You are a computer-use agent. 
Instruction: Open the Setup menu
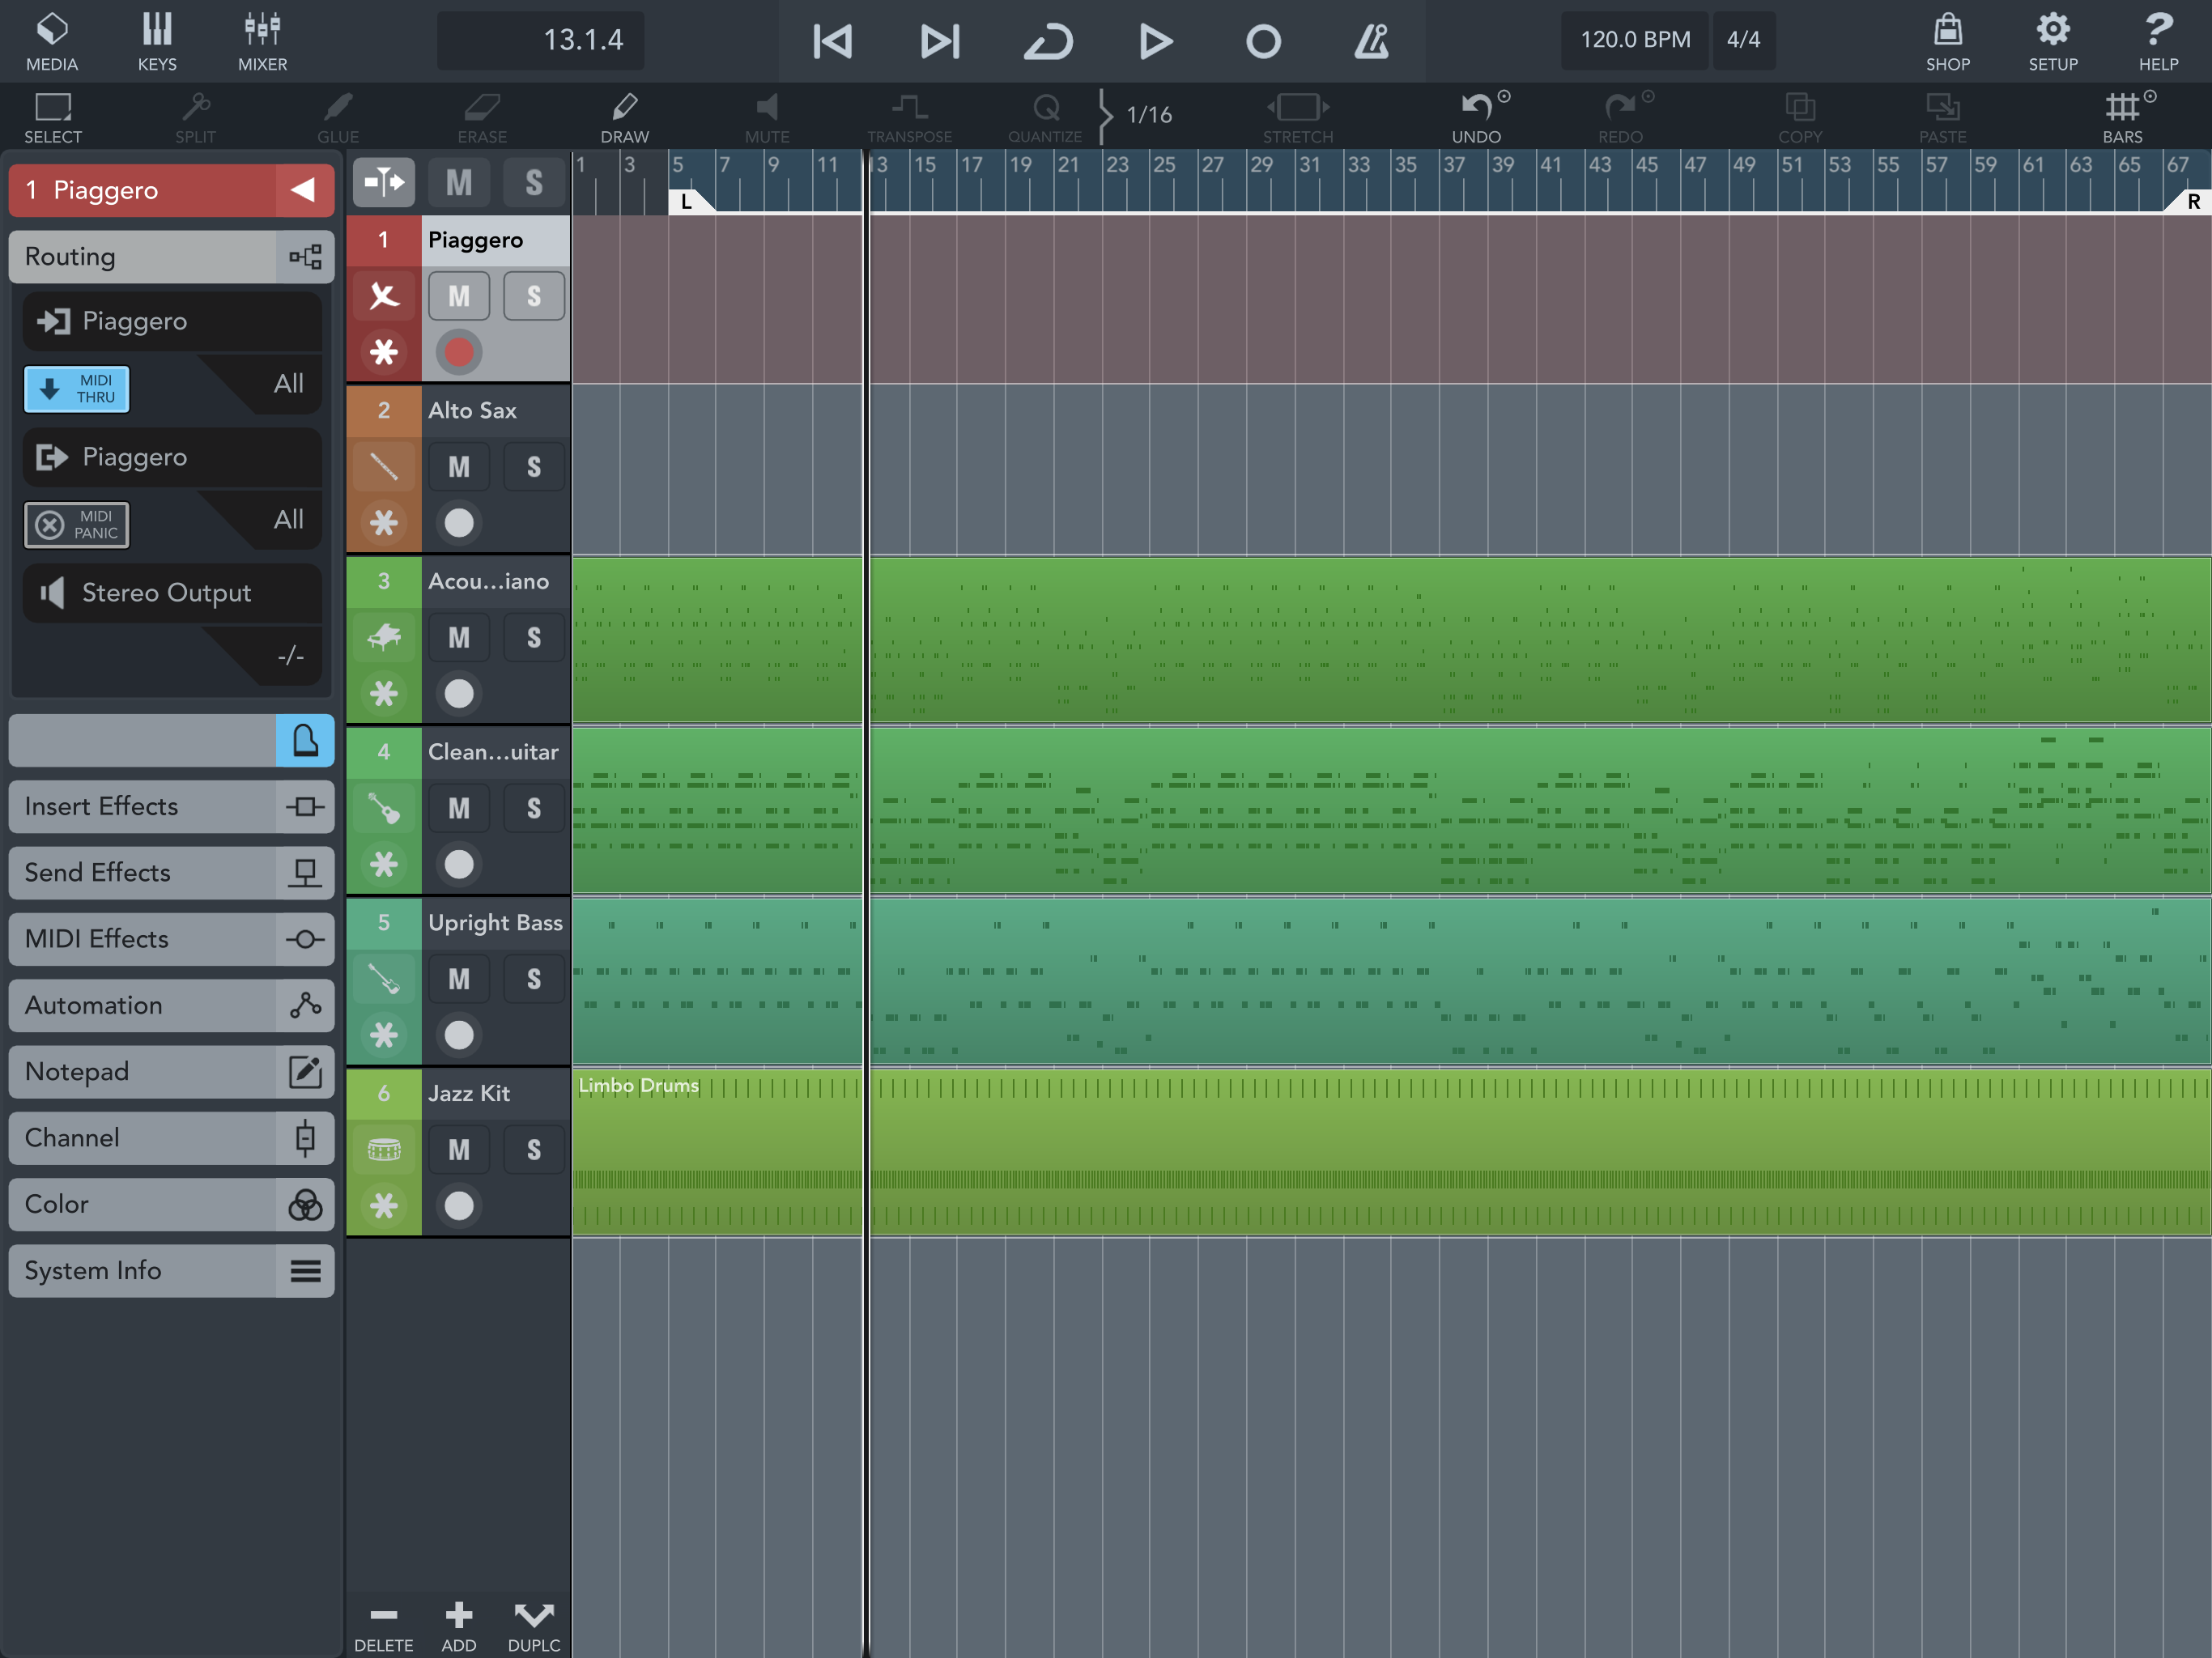point(2052,41)
